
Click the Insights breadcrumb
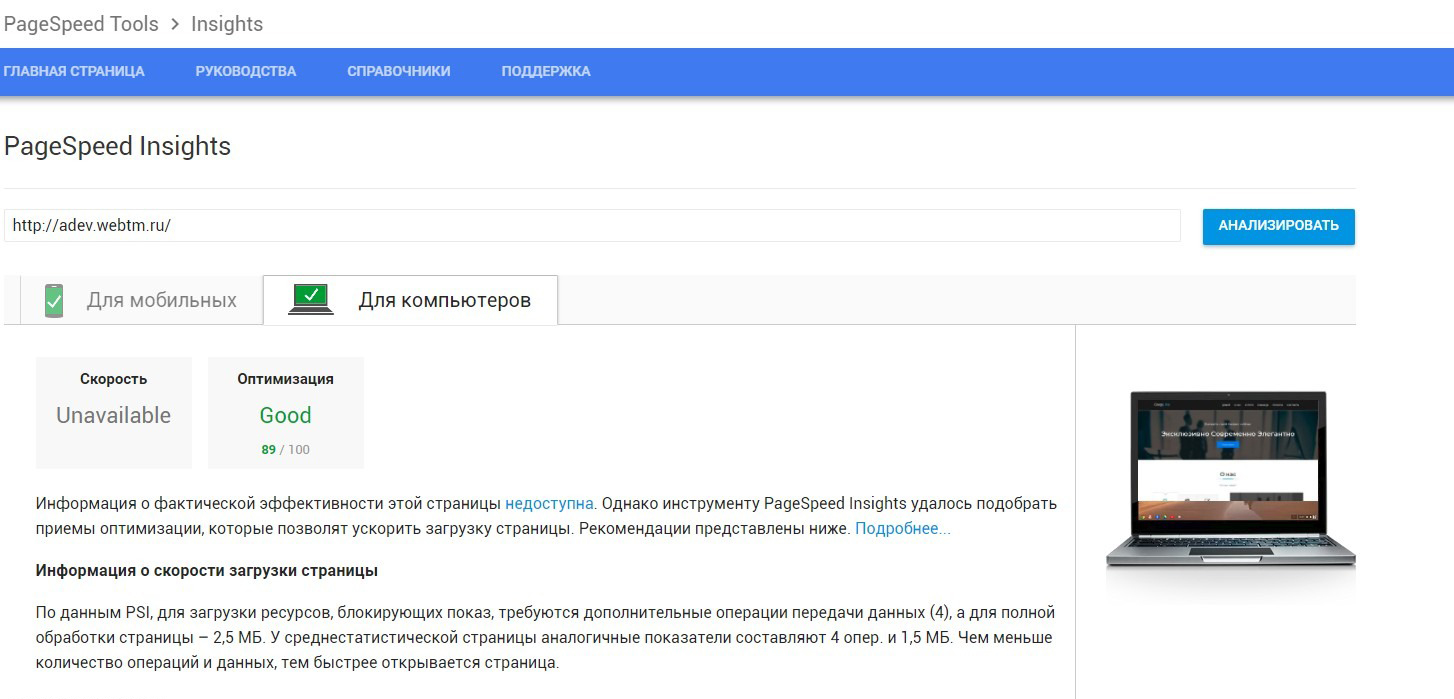(x=227, y=24)
